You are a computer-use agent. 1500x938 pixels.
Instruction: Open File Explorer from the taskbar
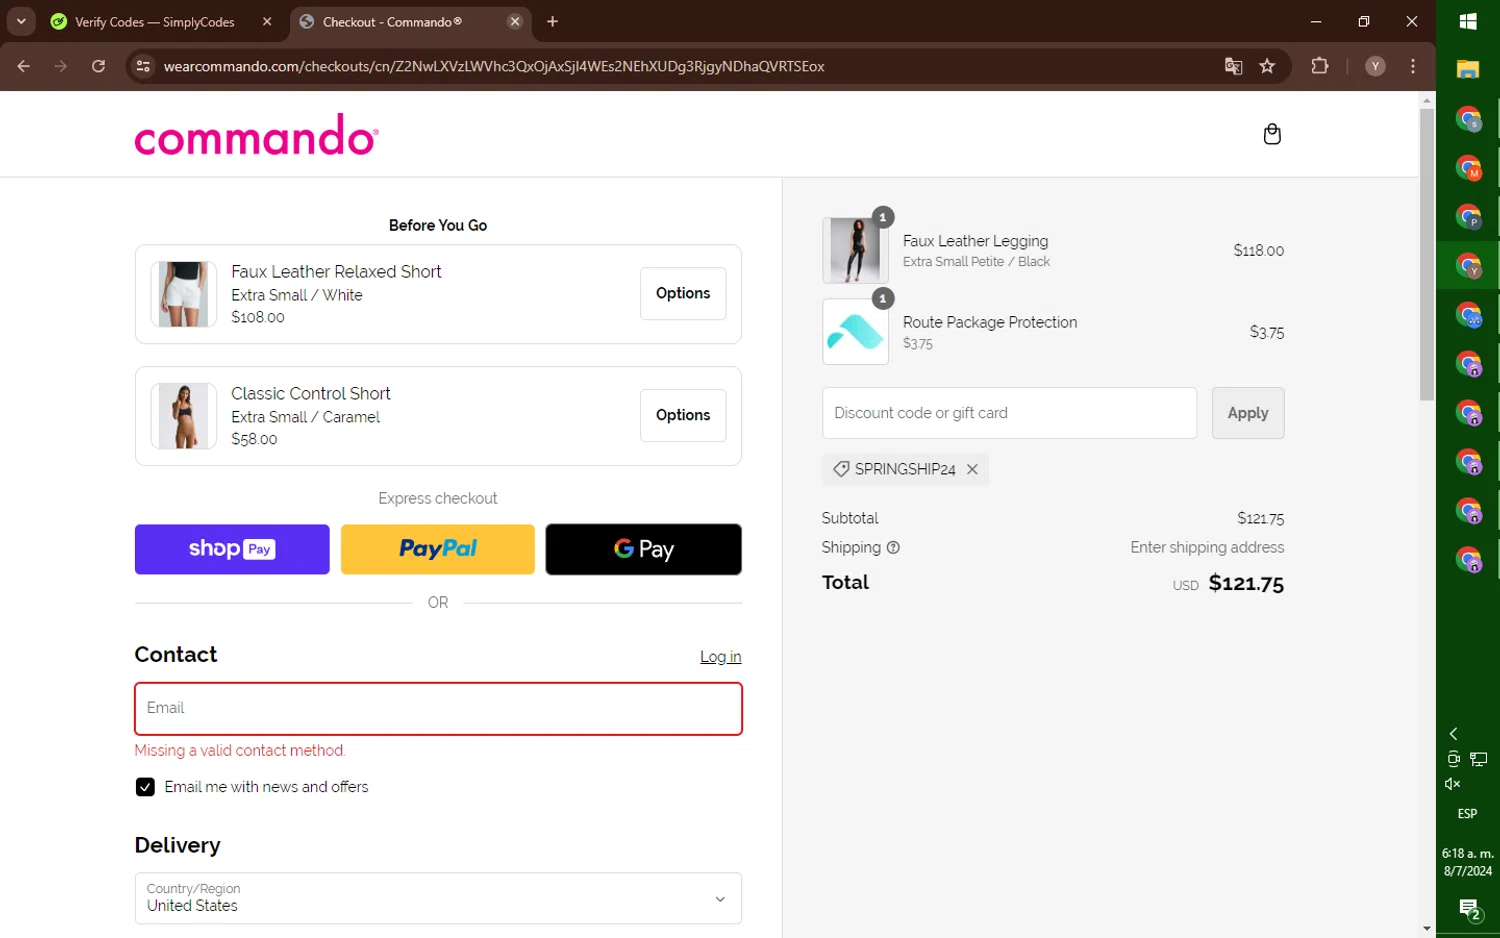click(1468, 70)
